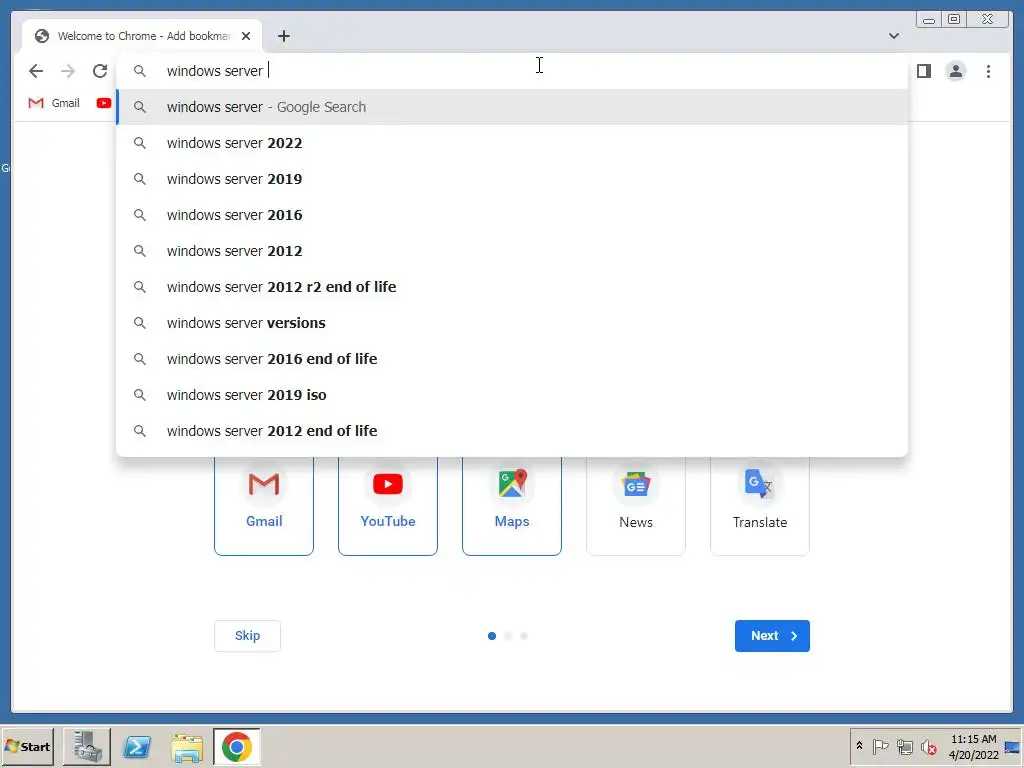Viewport: 1024px width, 768px height.
Task: Toggle the News bookmark card
Action: (636, 506)
